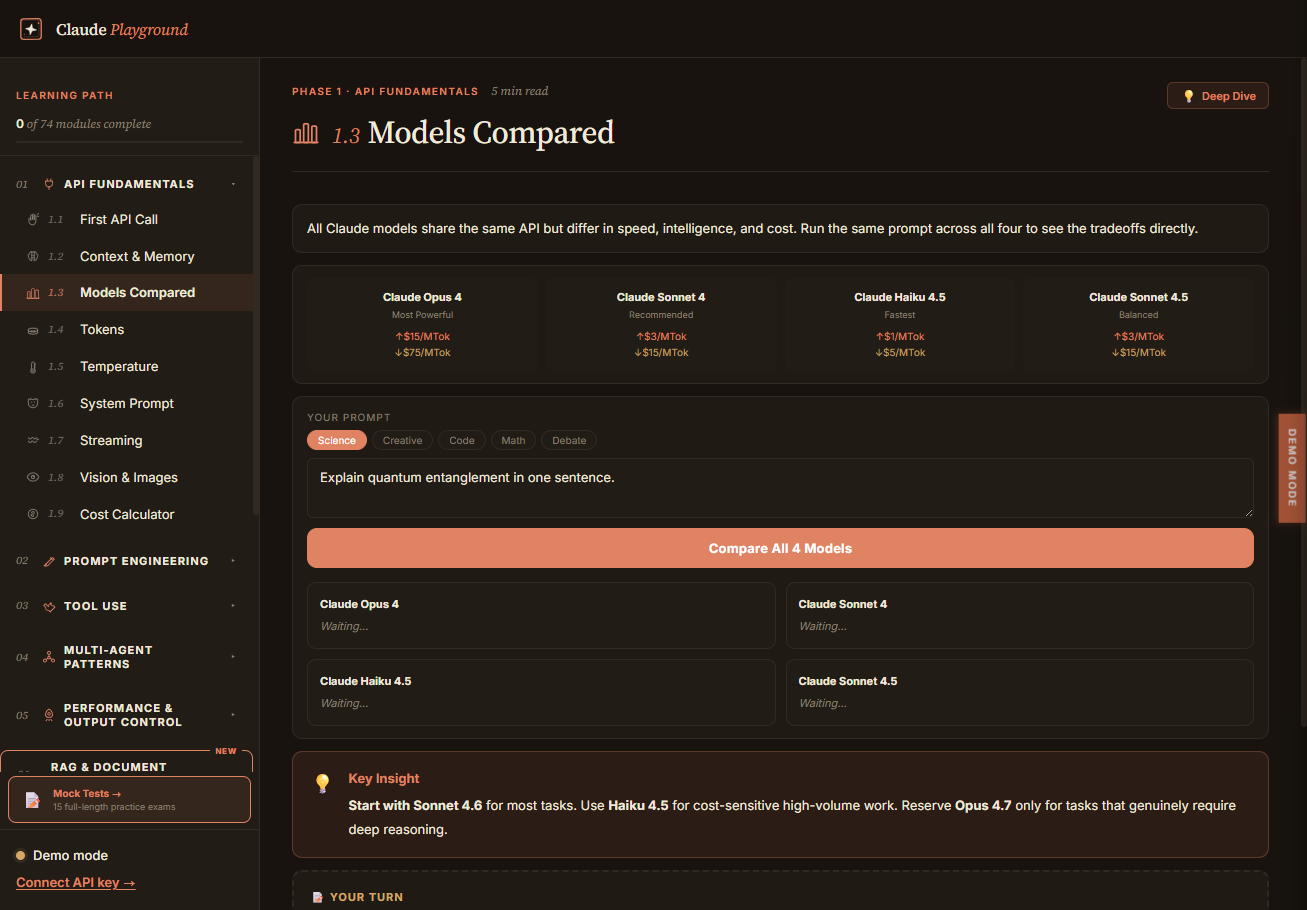
Task: Click the rocket icon beside Performance & Output Control
Action: click(x=49, y=715)
